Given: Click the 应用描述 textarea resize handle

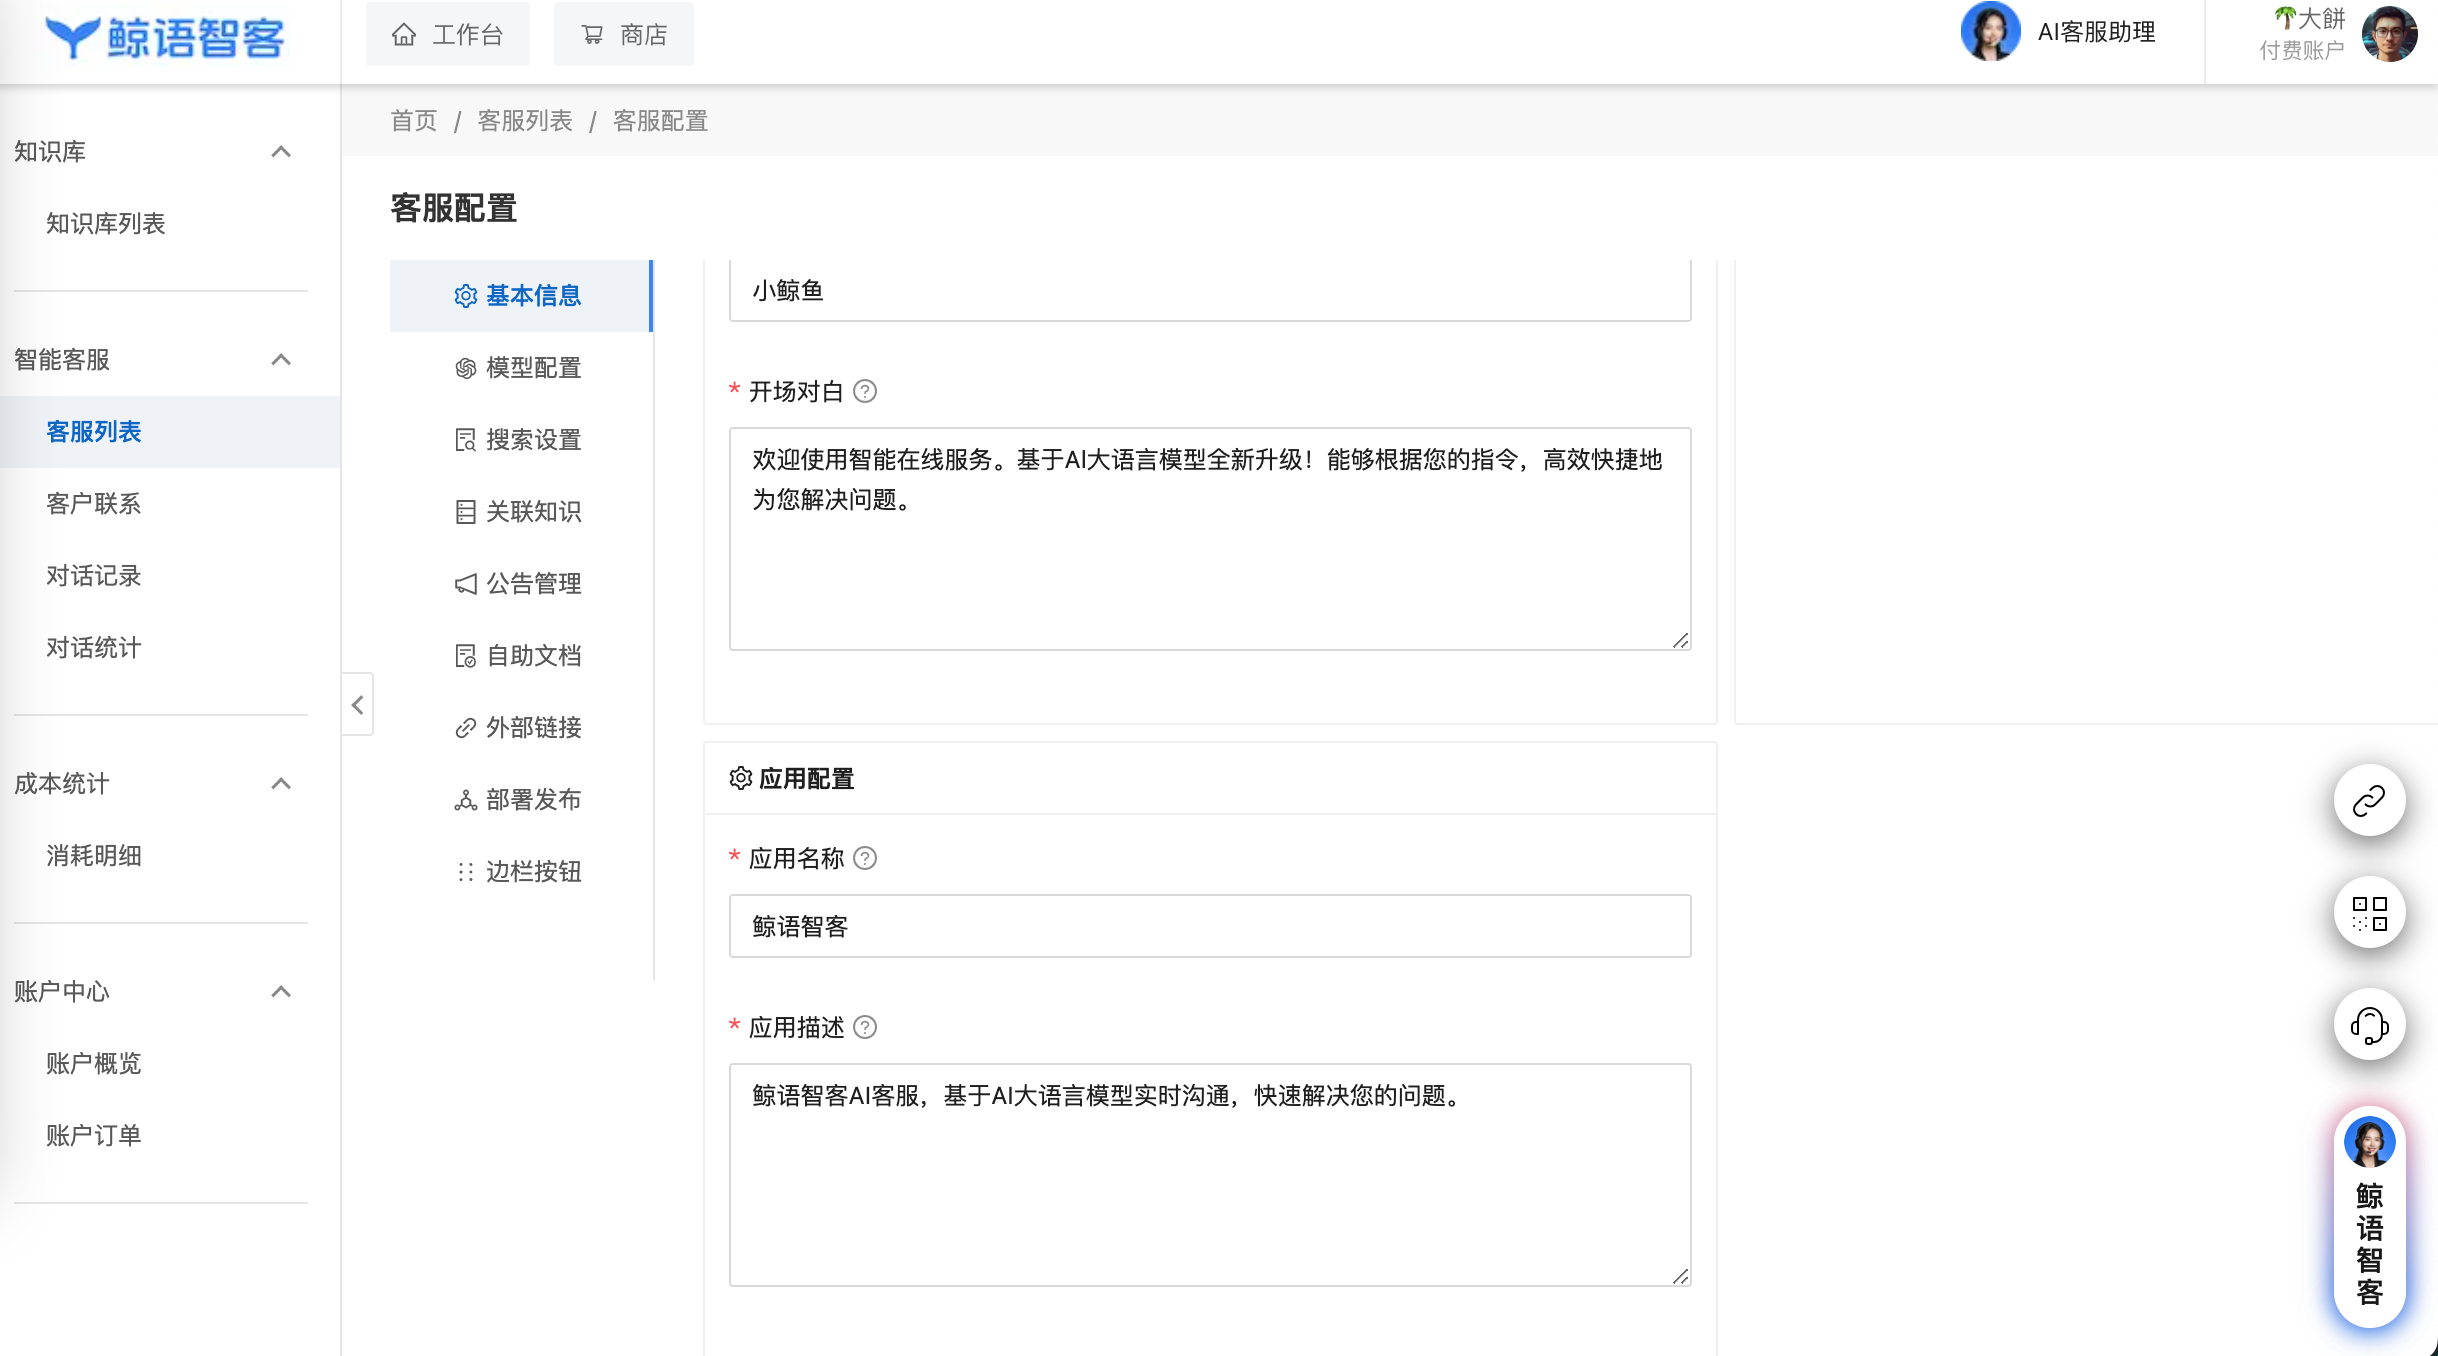Looking at the screenshot, I should (x=1681, y=1276).
